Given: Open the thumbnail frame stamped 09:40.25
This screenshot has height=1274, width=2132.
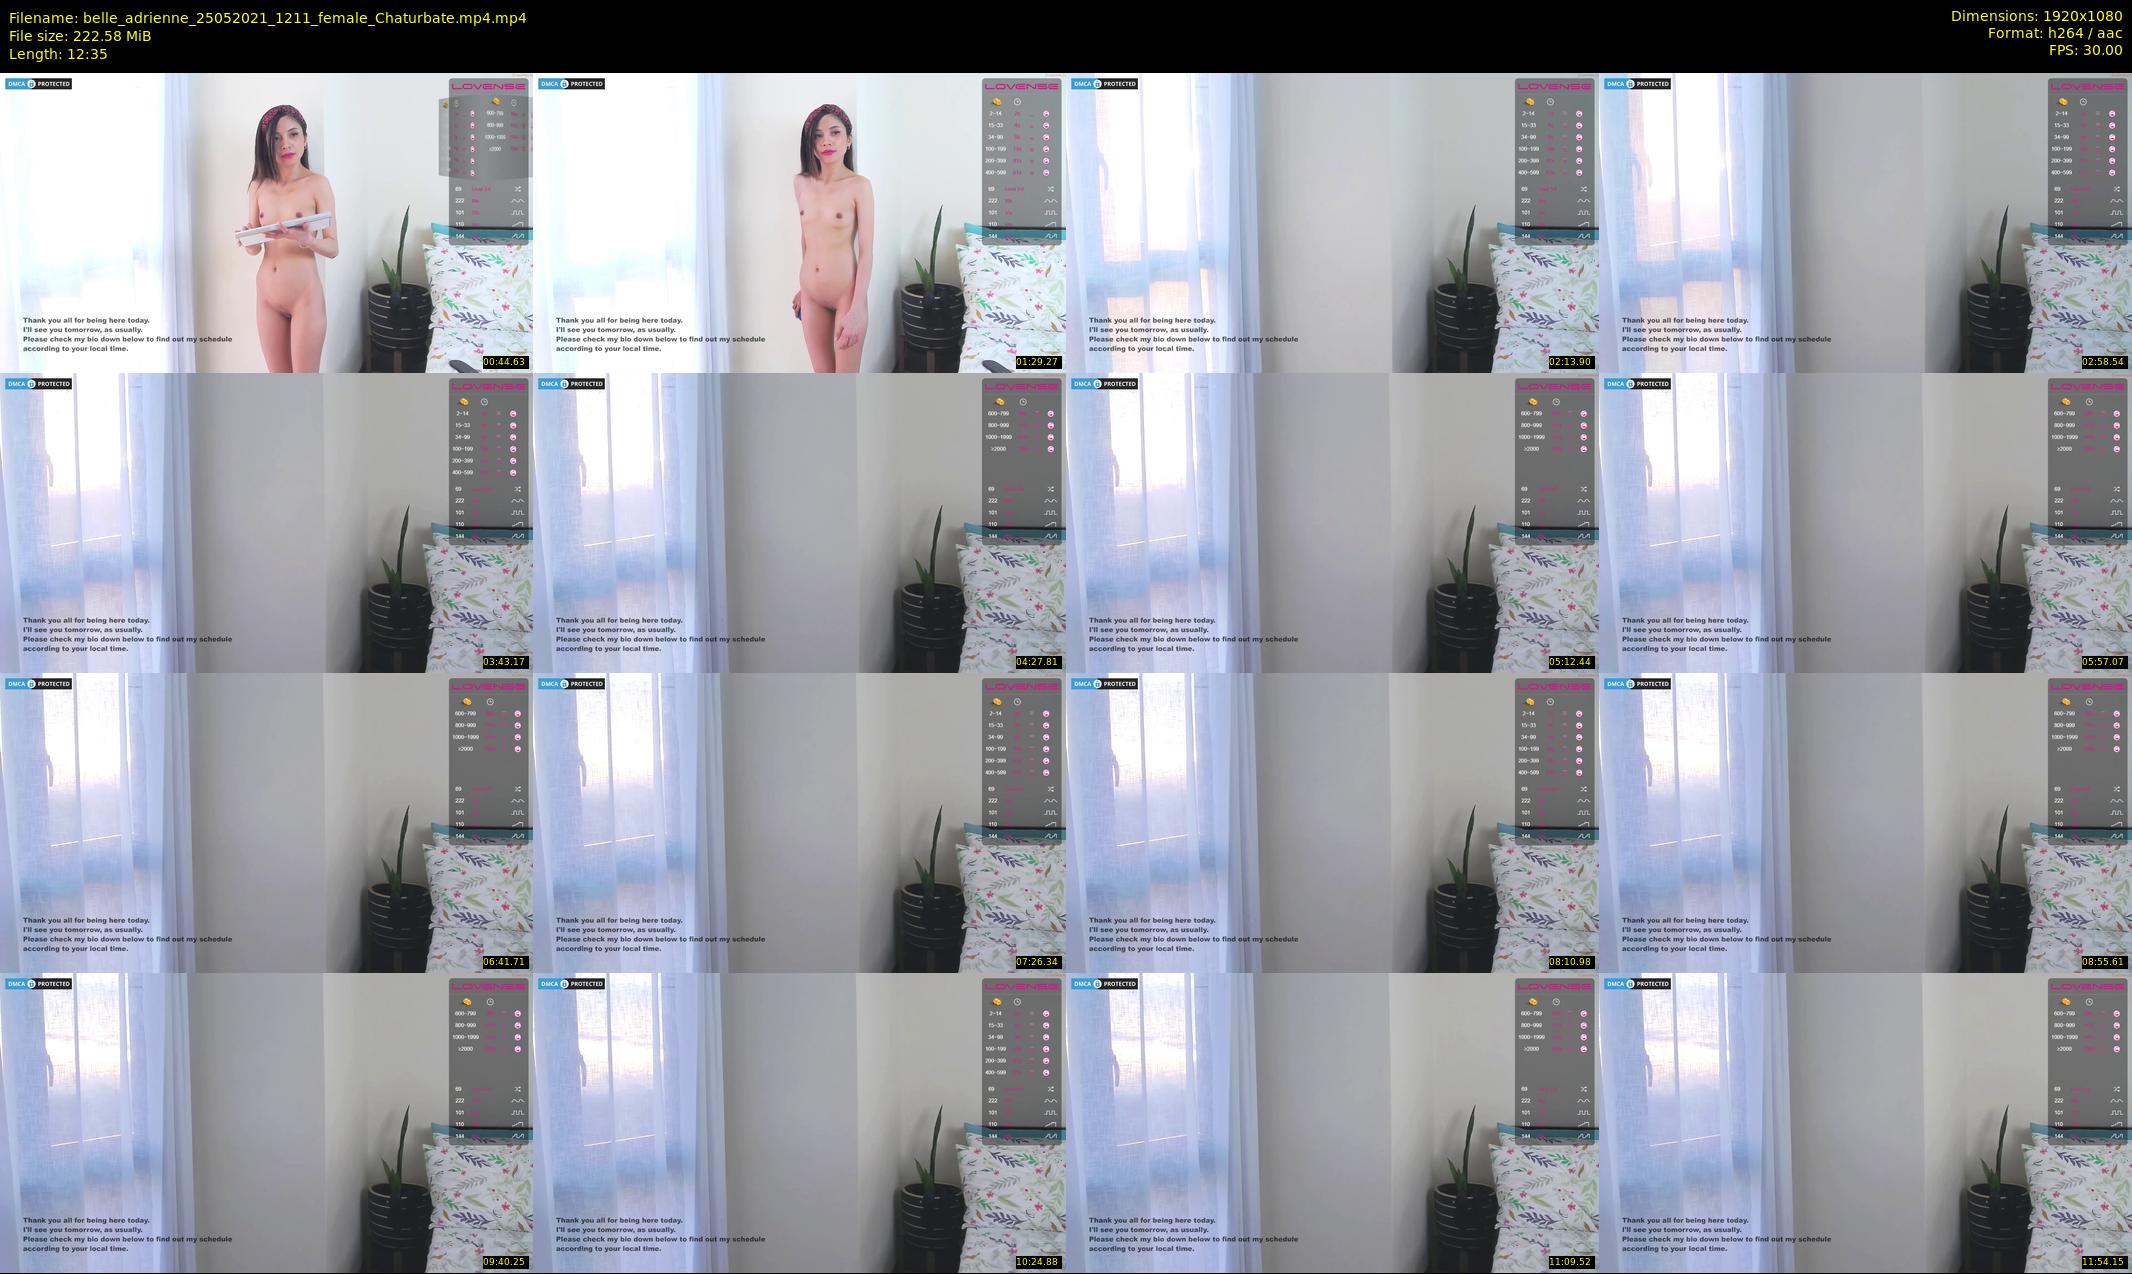Looking at the screenshot, I should 266,1123.
